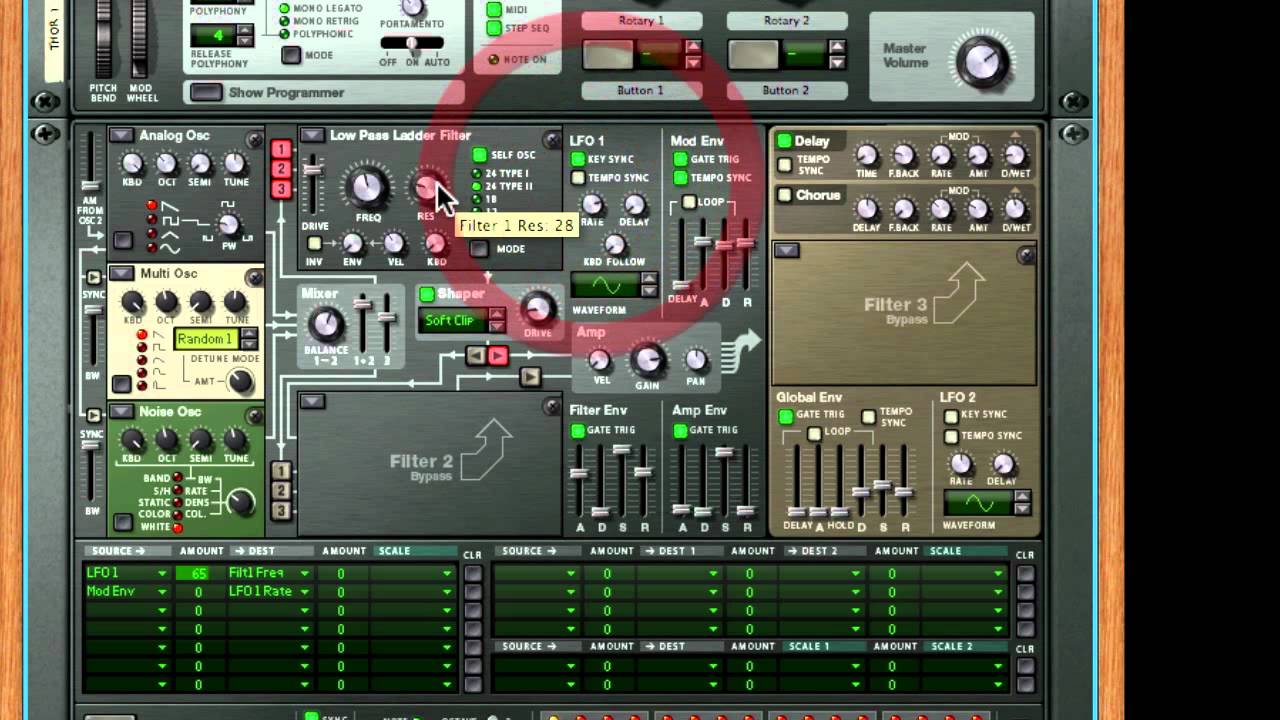
Task: Click the red right-arrow routing button below Shaper
Action: click(x=498, y=356)
